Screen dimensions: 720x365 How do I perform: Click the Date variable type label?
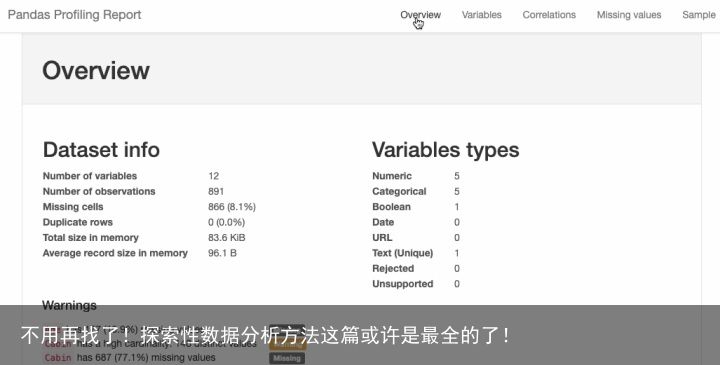pyautogui.click(x=383, y=222)
